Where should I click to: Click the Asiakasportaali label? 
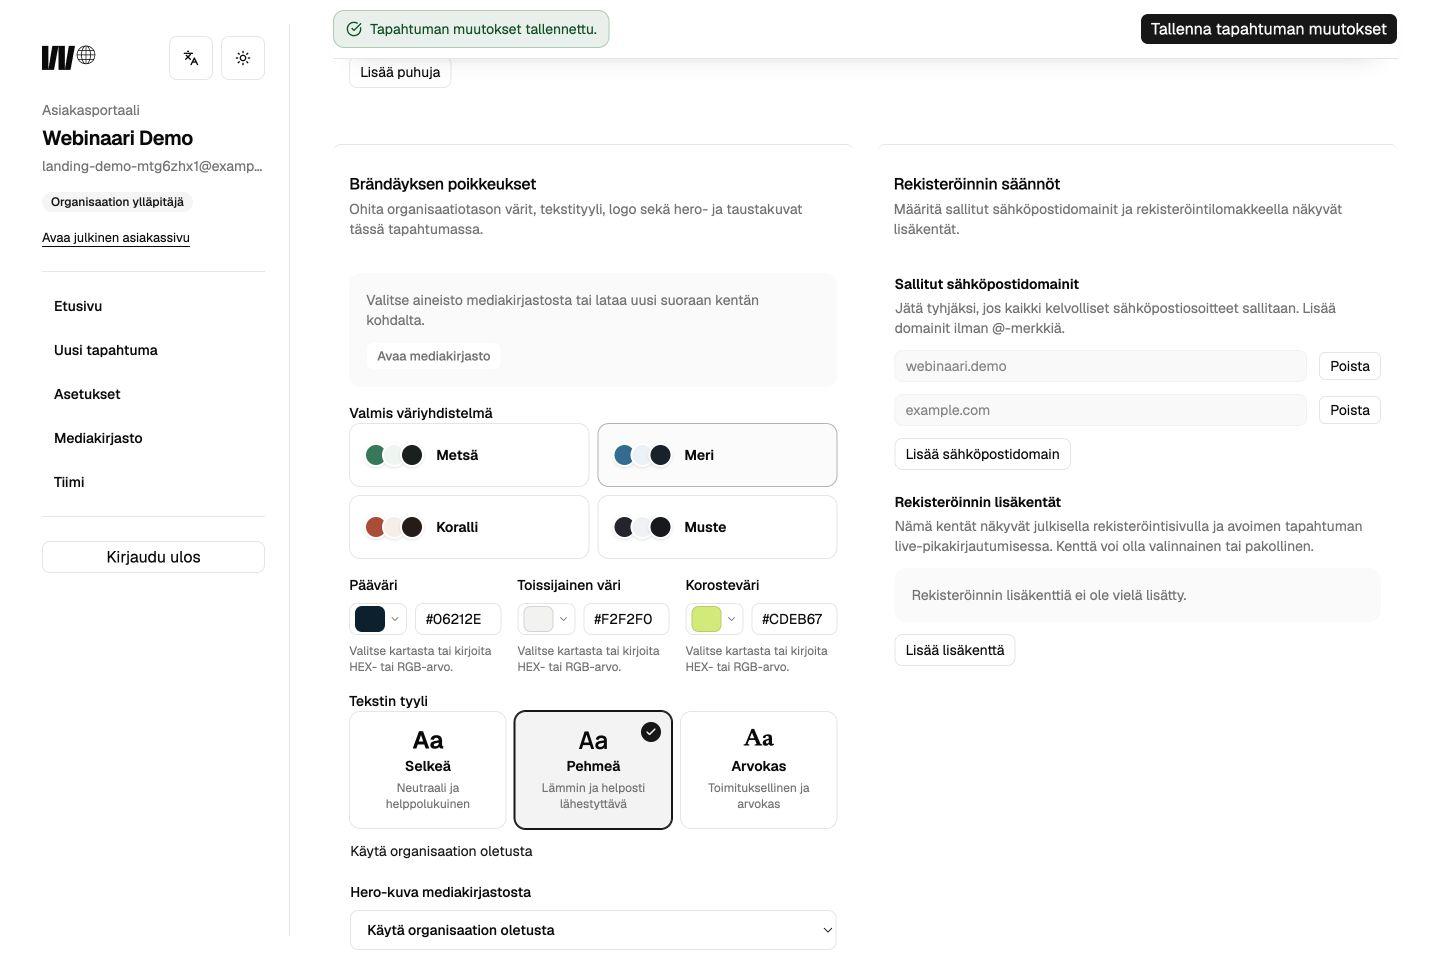click(91, 110)
